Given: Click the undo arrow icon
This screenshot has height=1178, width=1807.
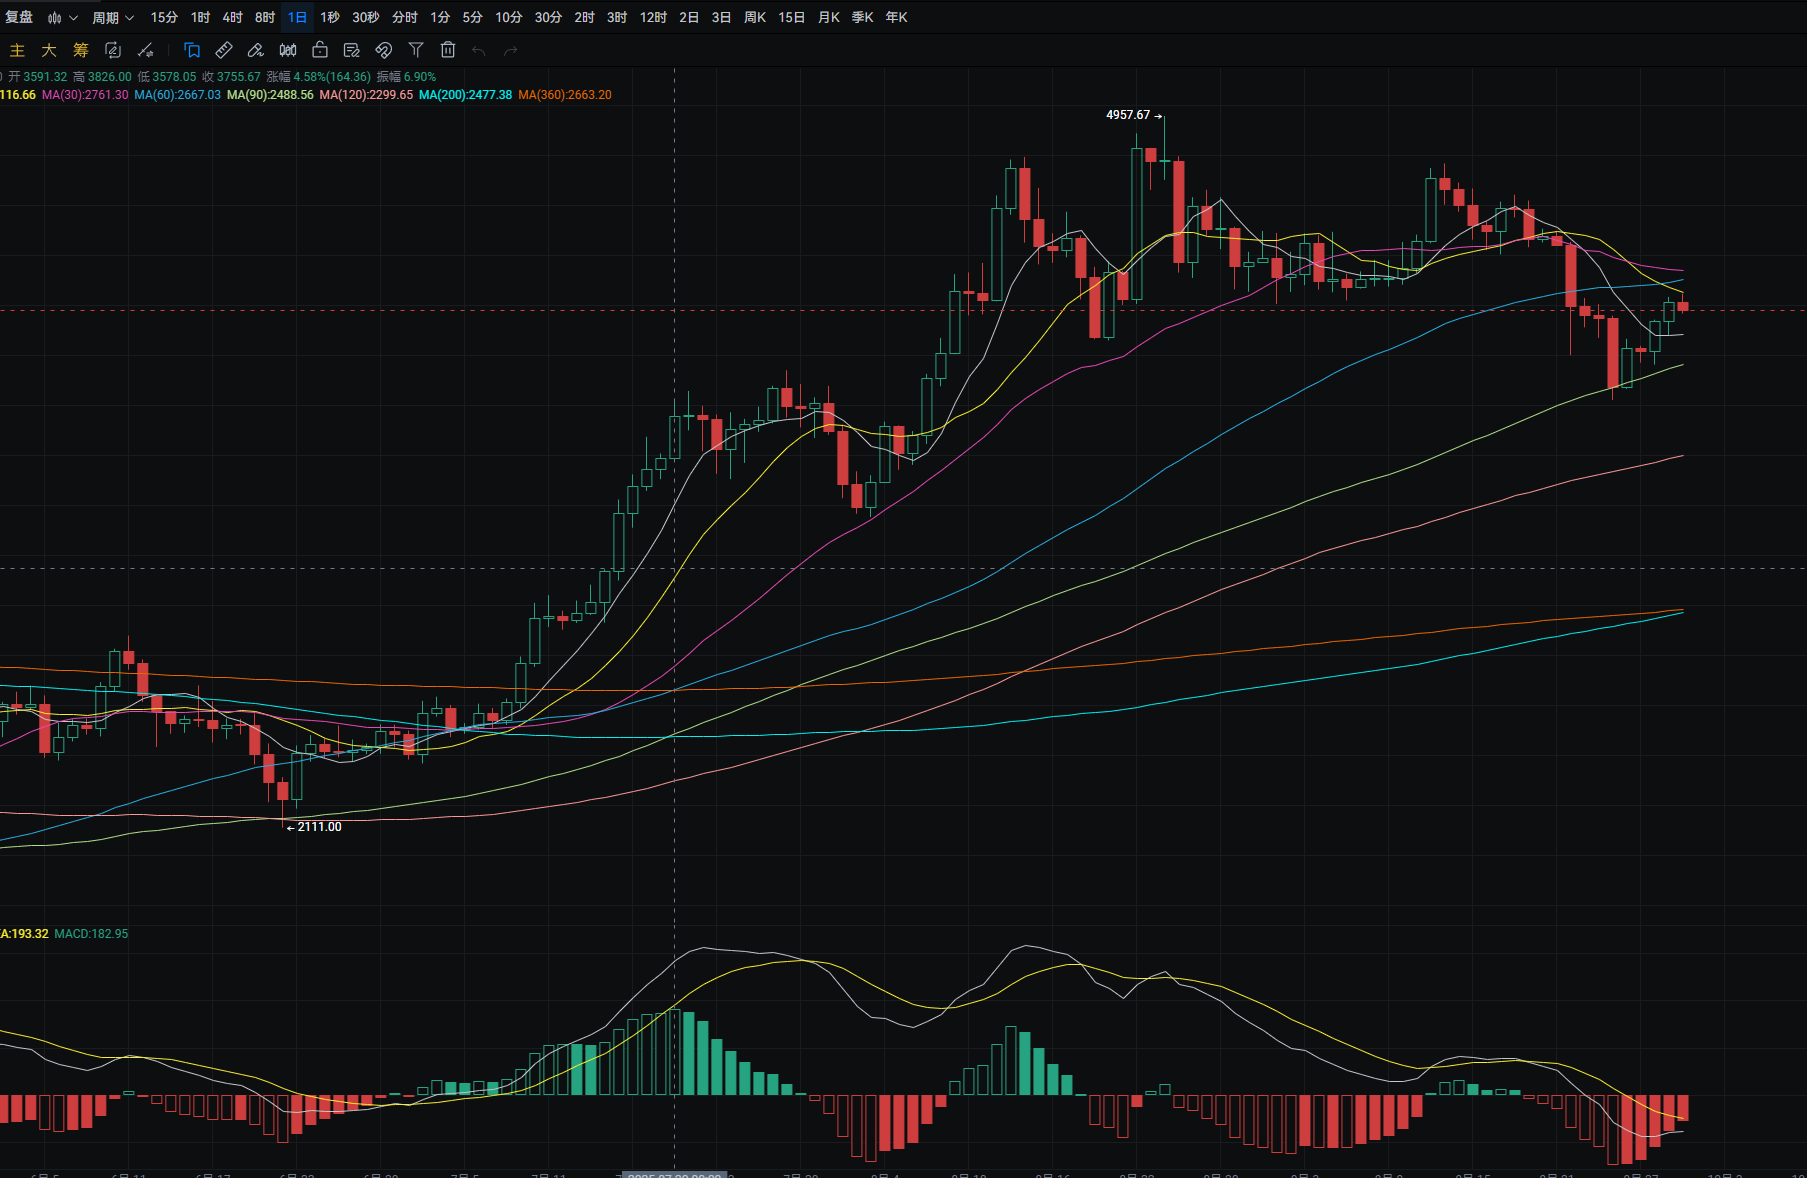Looking at the screenshot, I should (479, 50).
